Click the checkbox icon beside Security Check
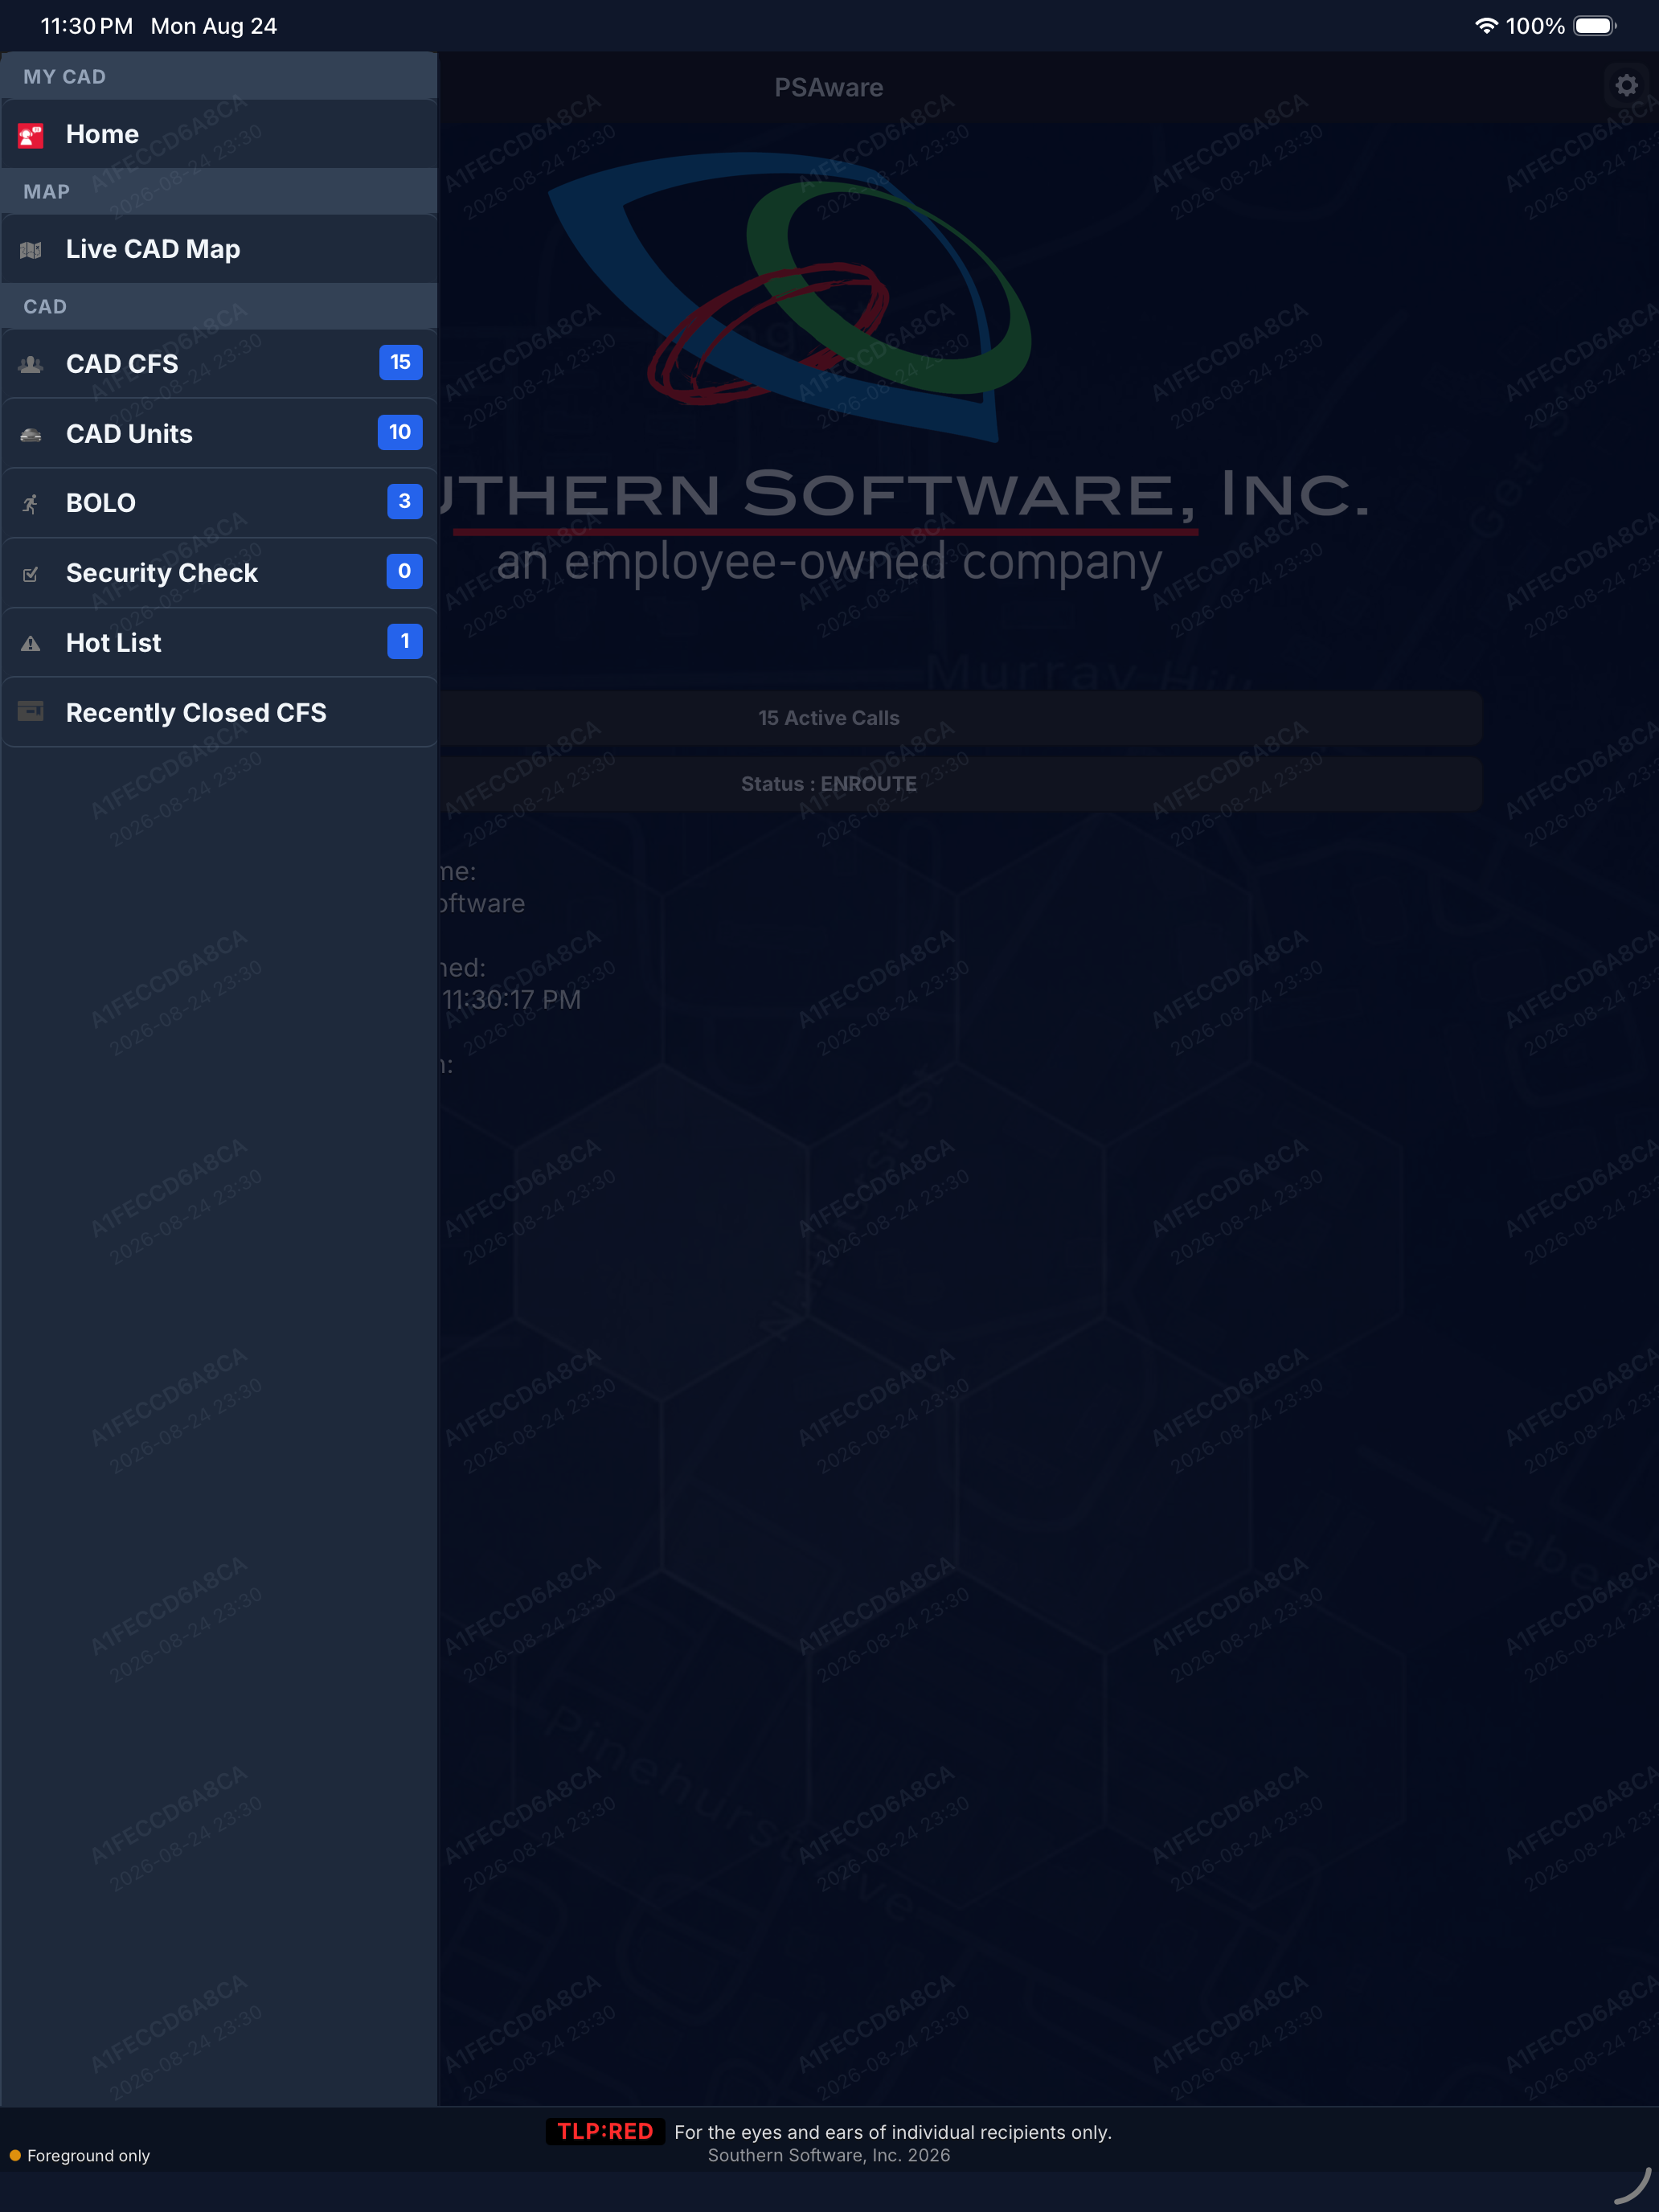Image resolution: width=1659 pixels, height=2212 pixels. [31, 574]
